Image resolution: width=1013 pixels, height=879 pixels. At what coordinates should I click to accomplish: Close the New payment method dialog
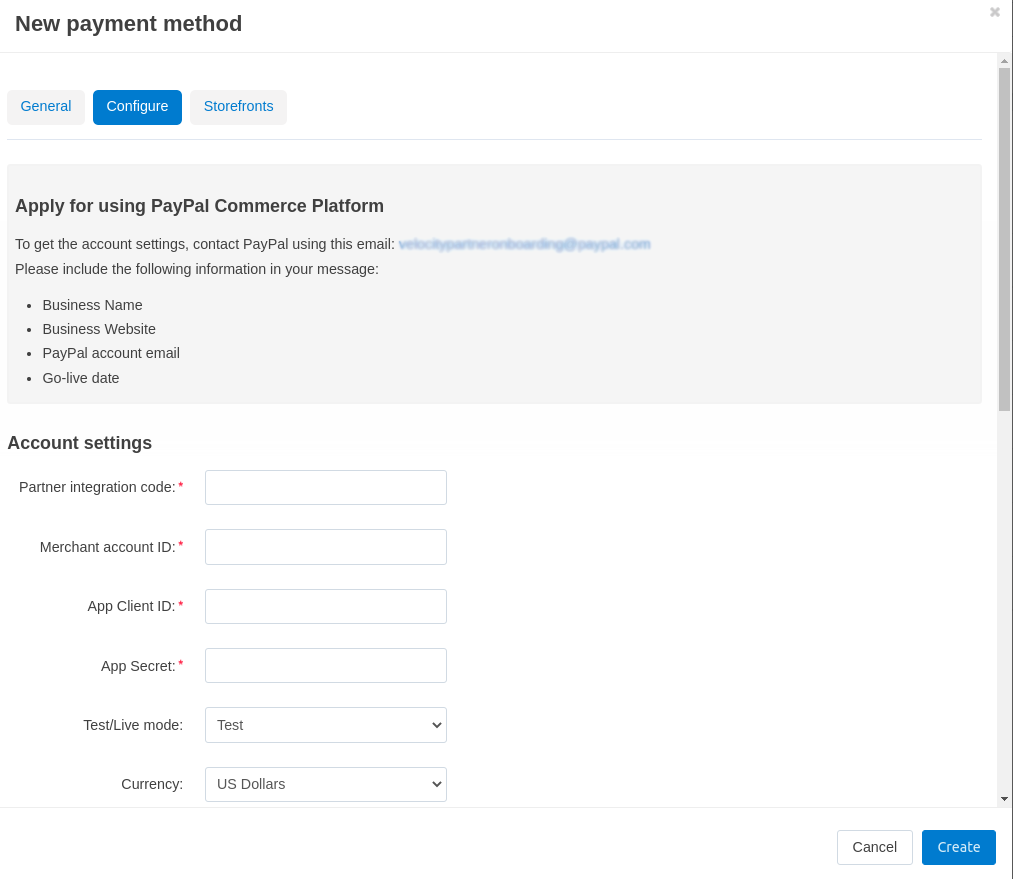(x=994, y=12)
